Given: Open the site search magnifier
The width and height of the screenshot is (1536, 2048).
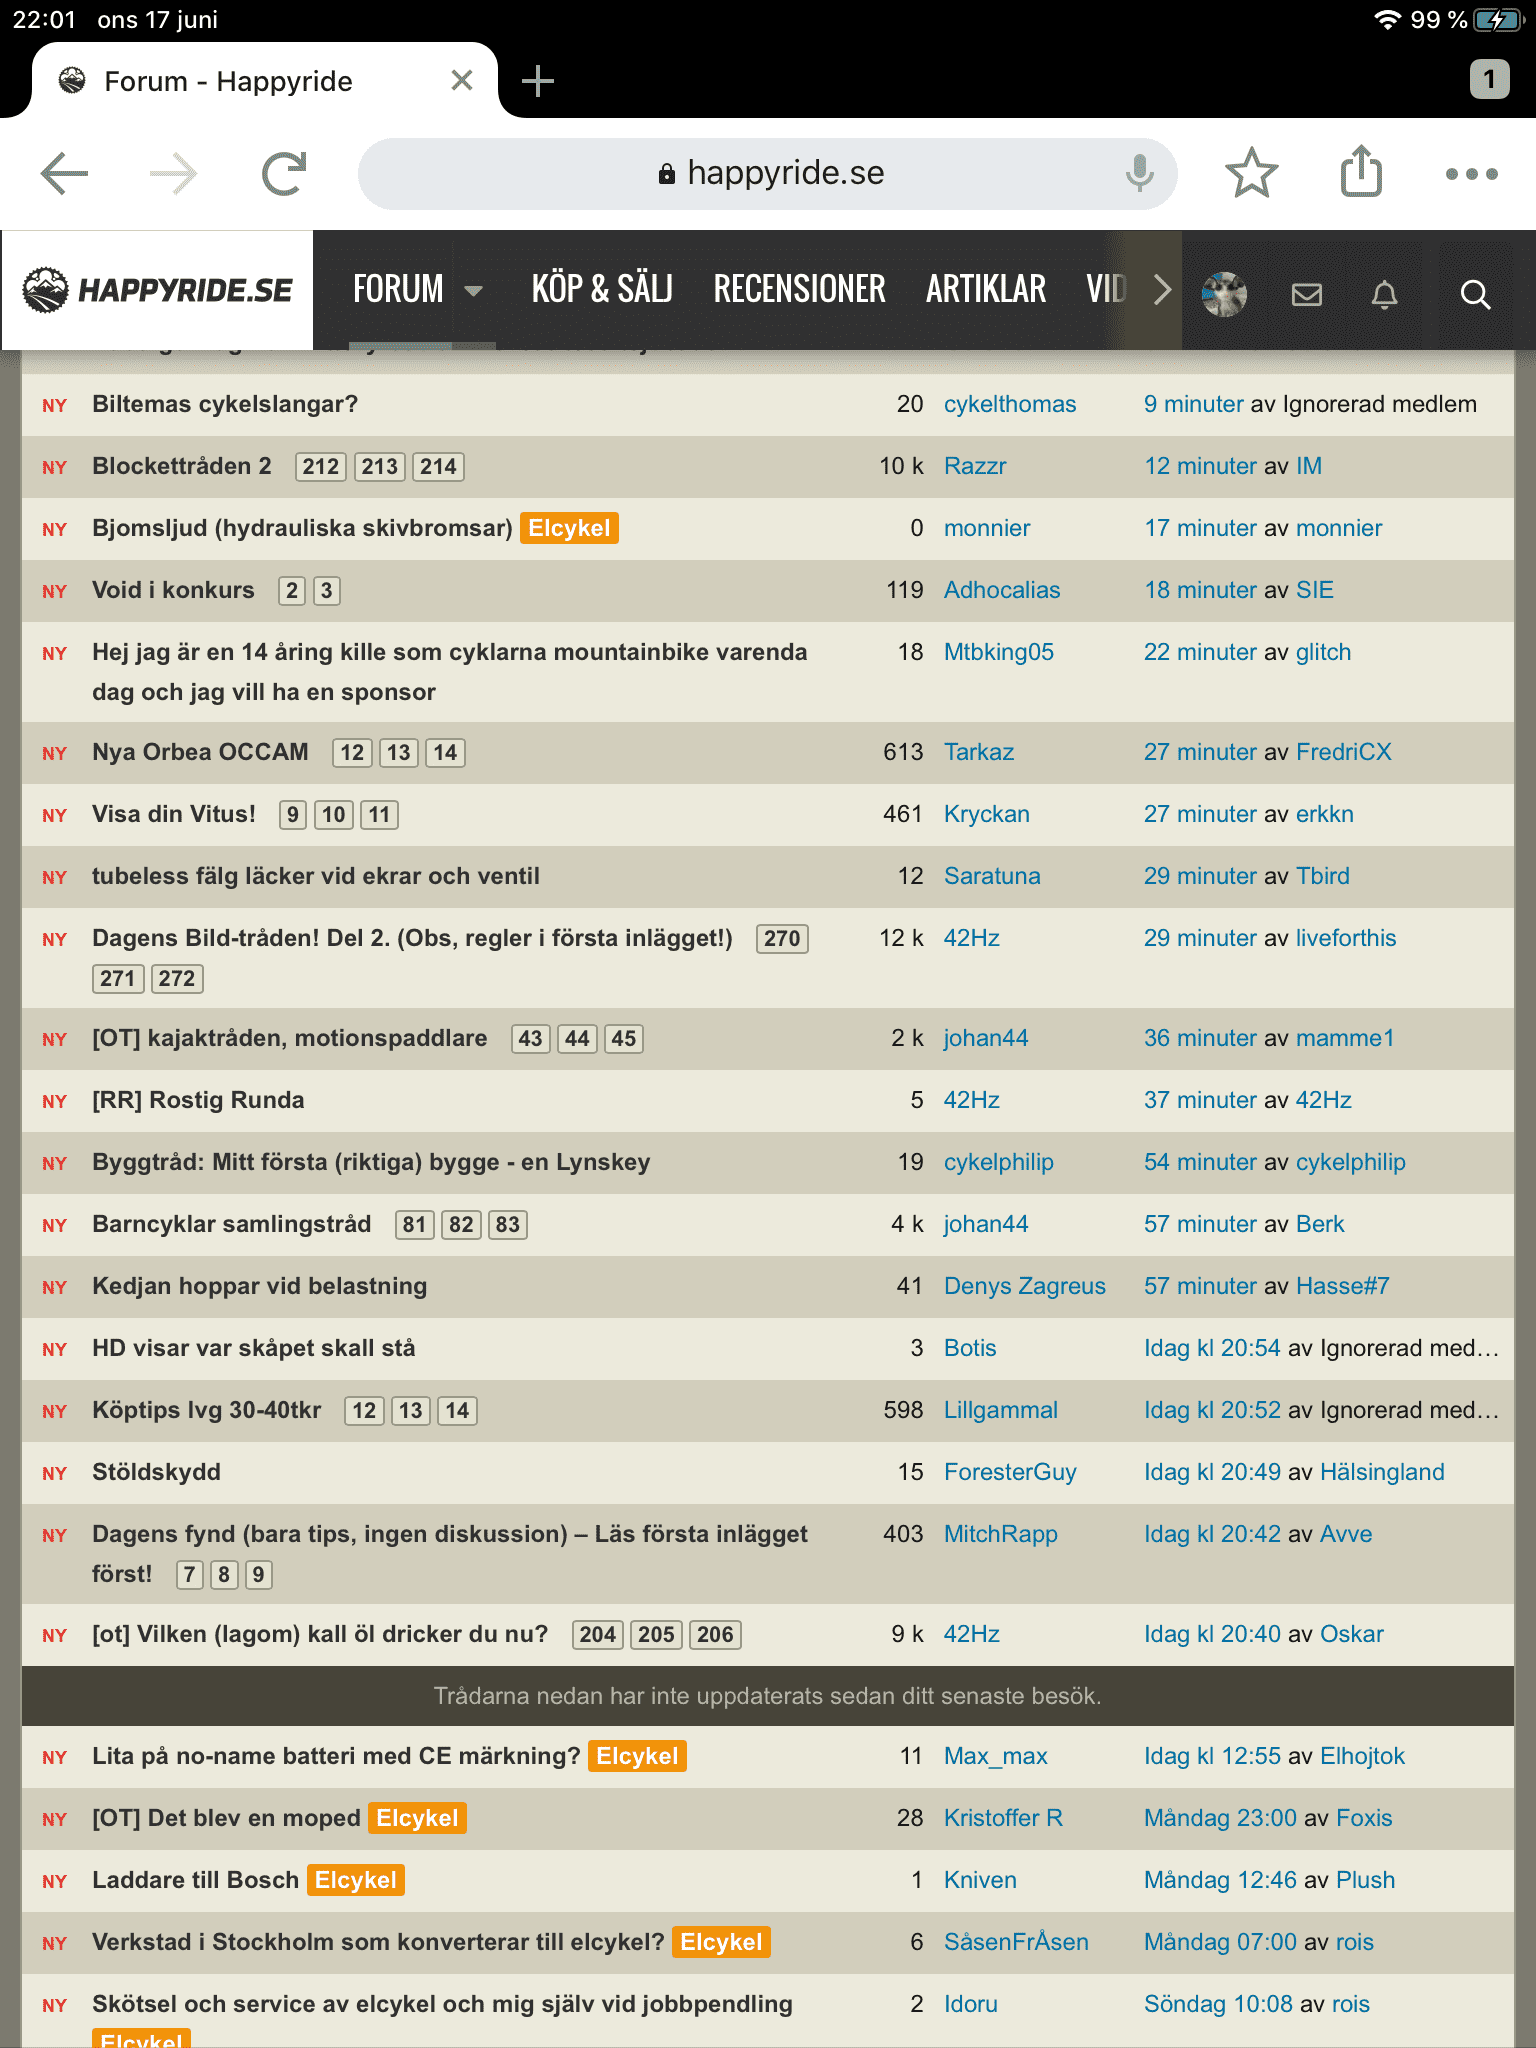Looking at the screenshot, I should click(x=1475, y=294).
